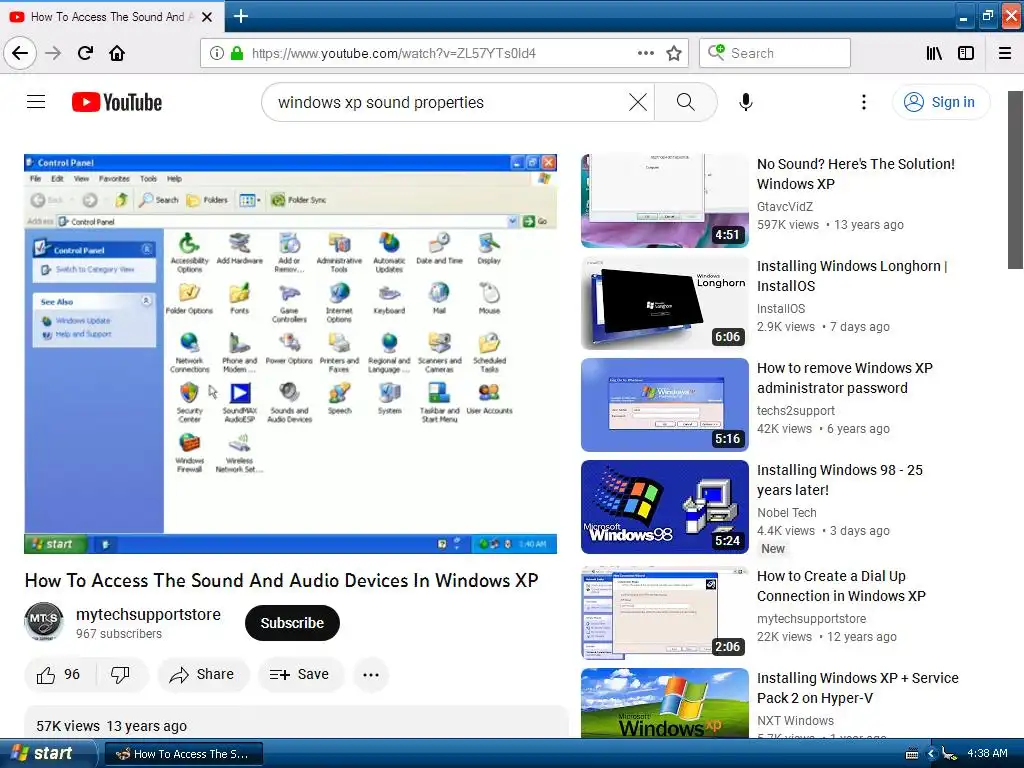Share this video
Image resolution: width=1024 pixels, height=768 pixels.
click(x=202, y=675)
